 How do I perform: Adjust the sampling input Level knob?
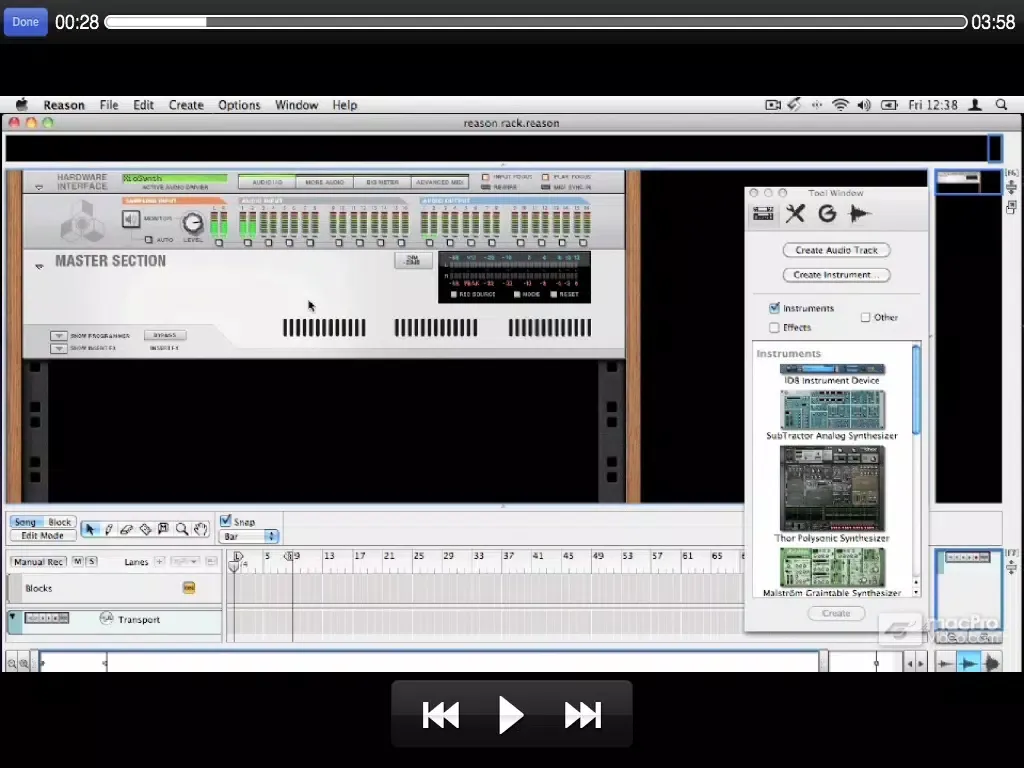(193, 223)
